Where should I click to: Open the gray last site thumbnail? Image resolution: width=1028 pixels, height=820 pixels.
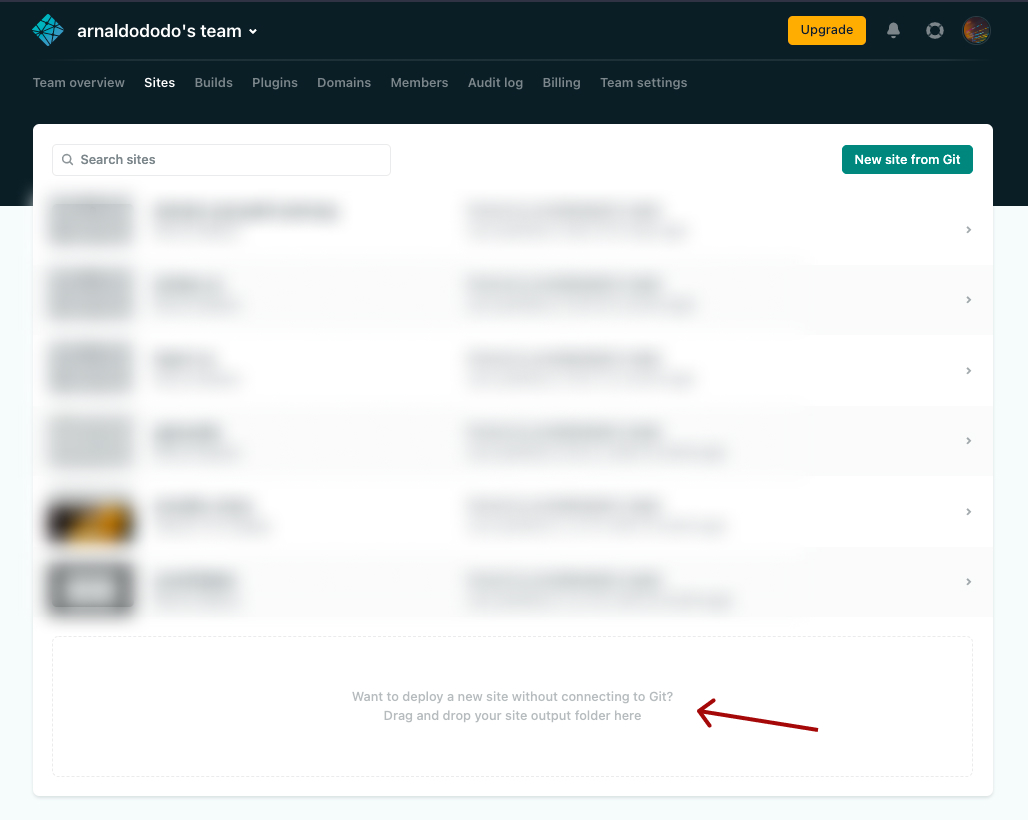coord(91,587)
